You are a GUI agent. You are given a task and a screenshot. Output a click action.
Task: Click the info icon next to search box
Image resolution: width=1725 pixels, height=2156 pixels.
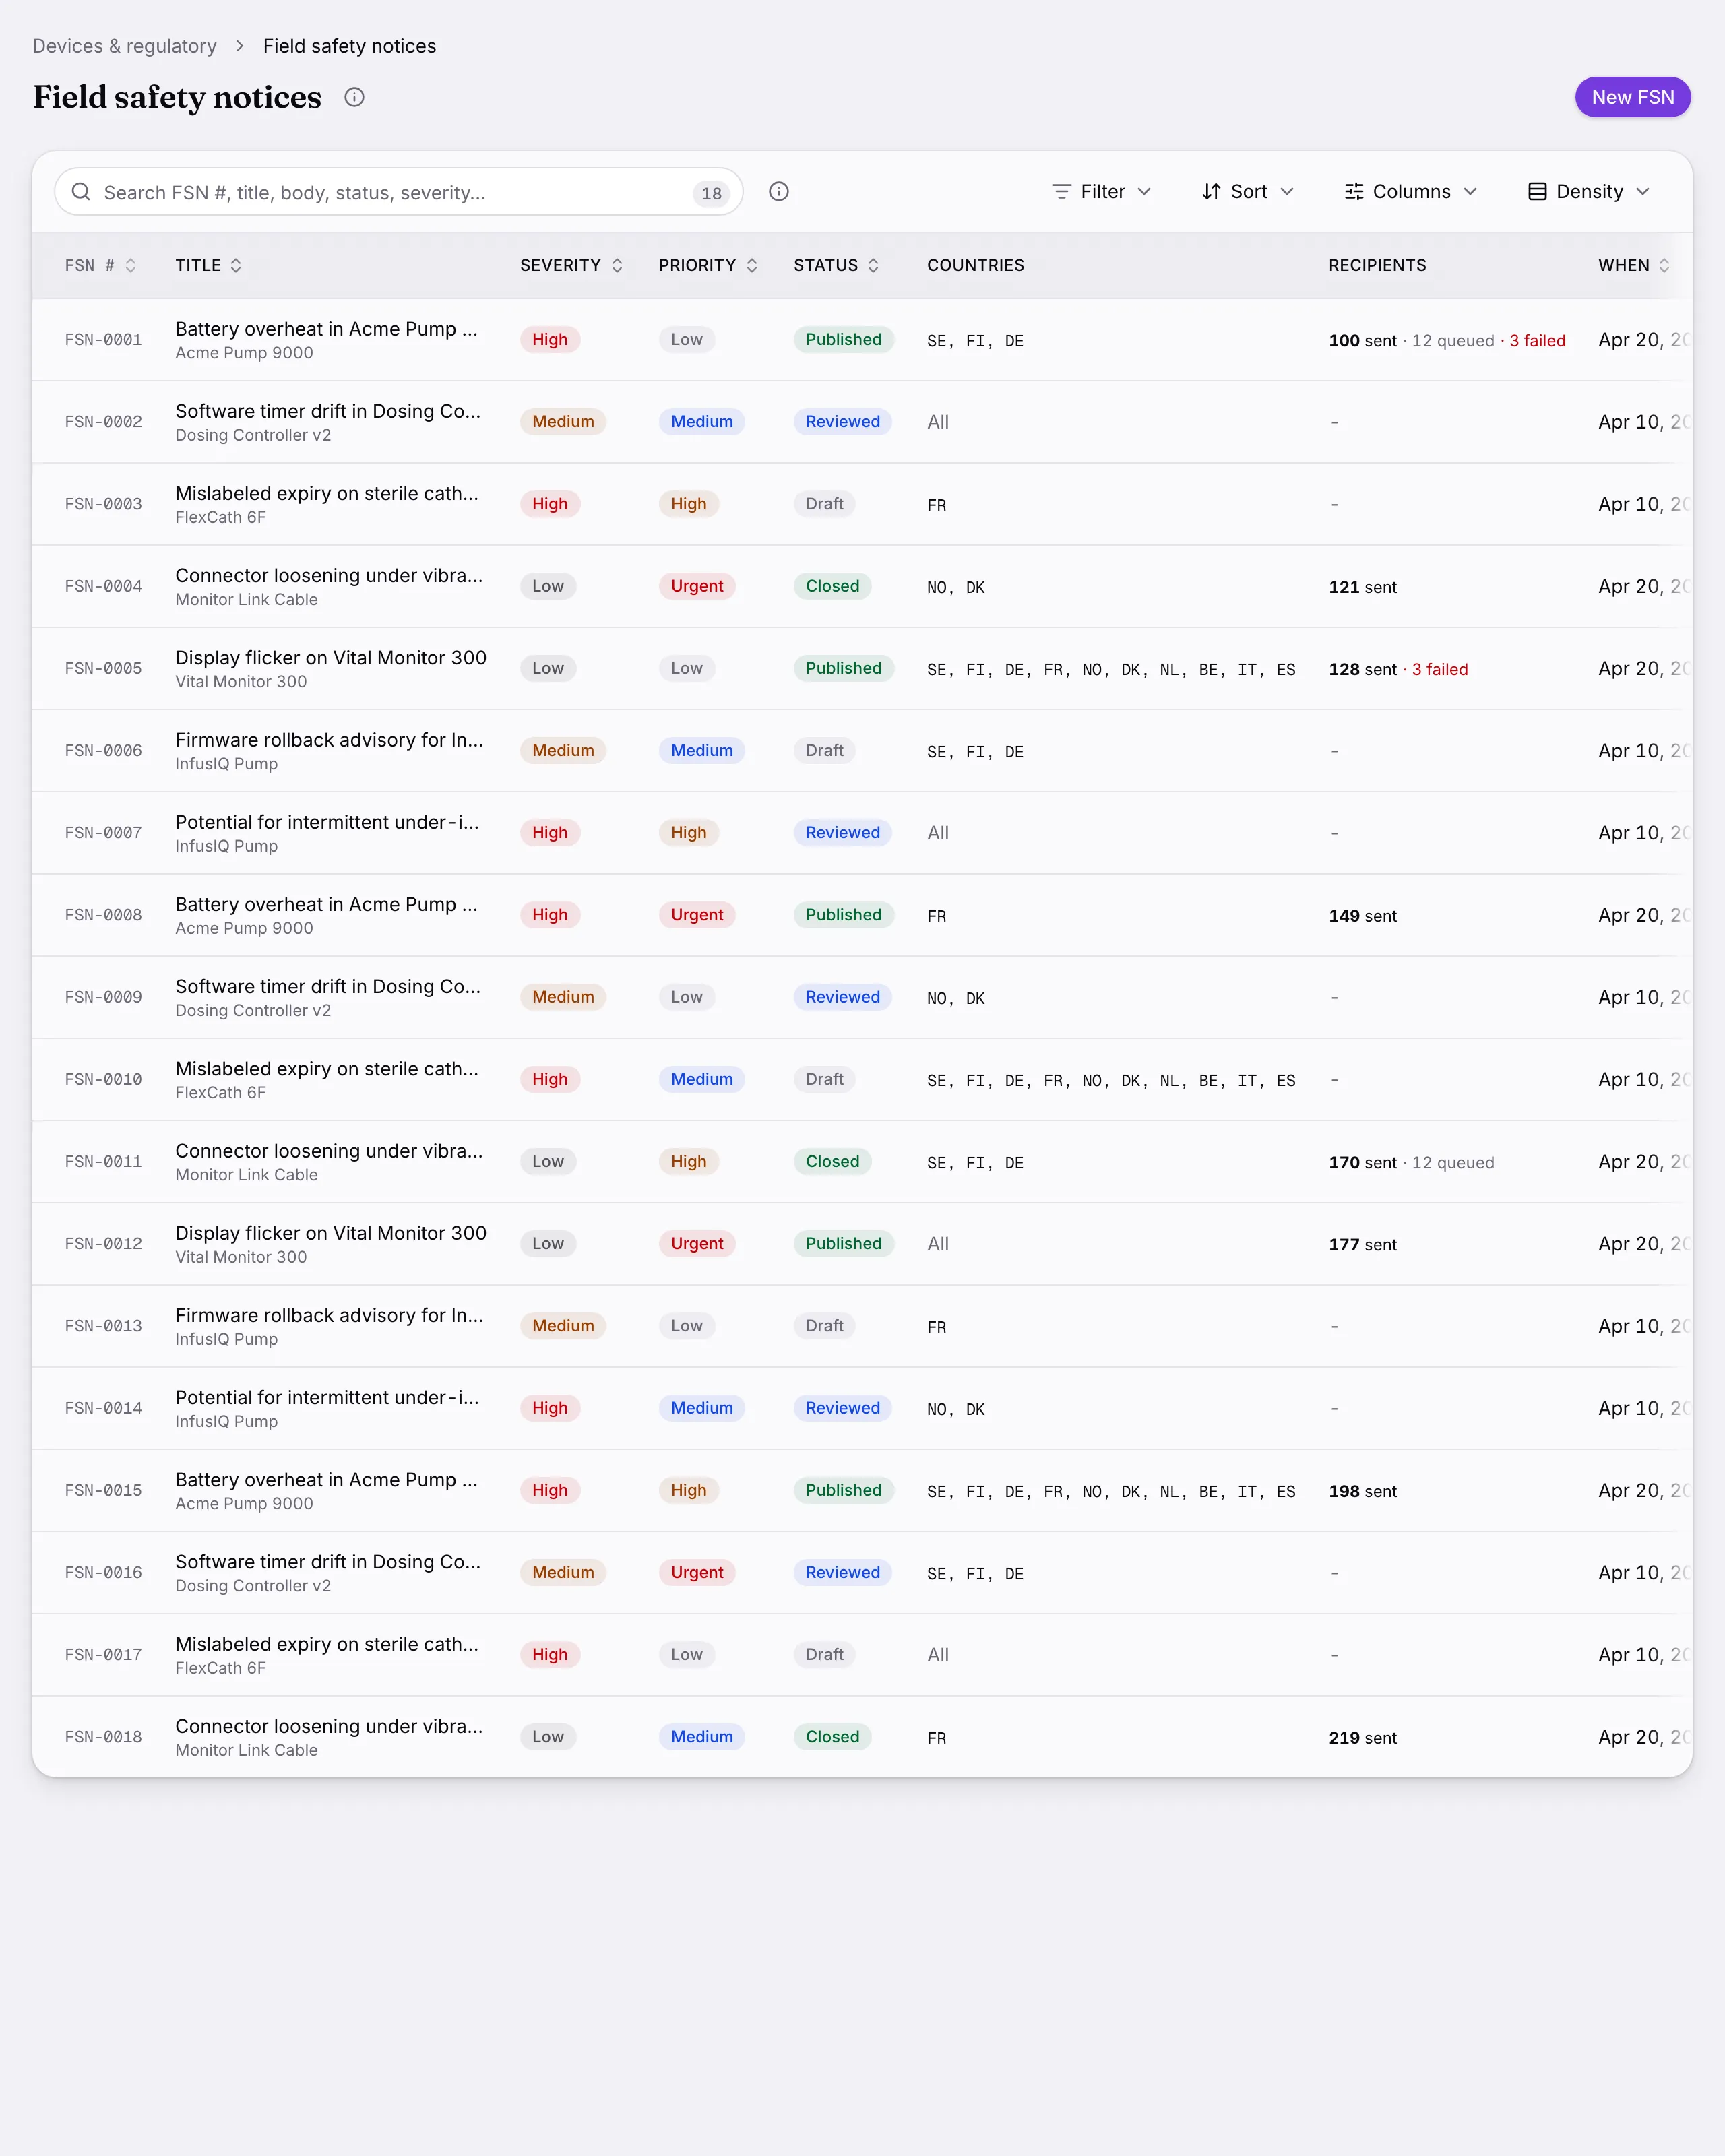coord(779,191)
